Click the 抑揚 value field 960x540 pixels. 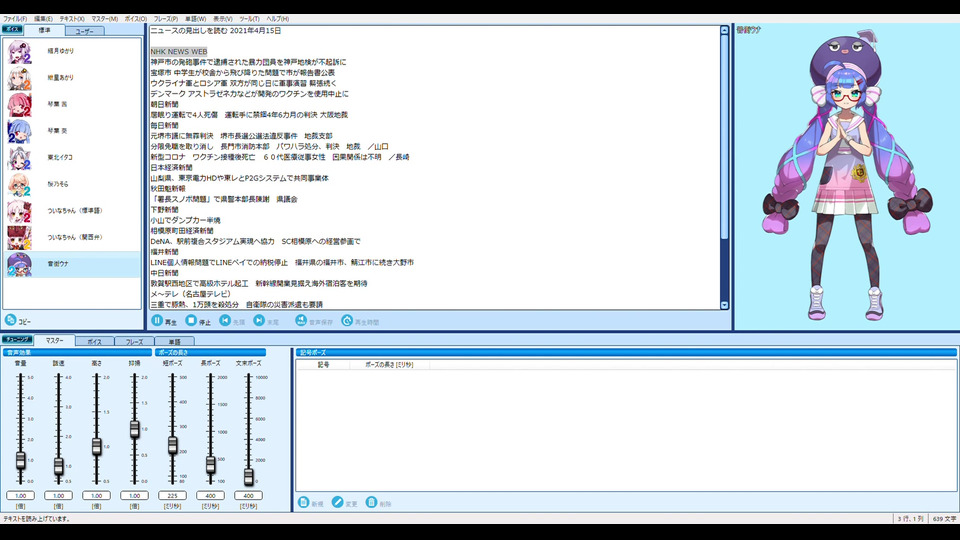pyautogui.click(x=134, y=495)
